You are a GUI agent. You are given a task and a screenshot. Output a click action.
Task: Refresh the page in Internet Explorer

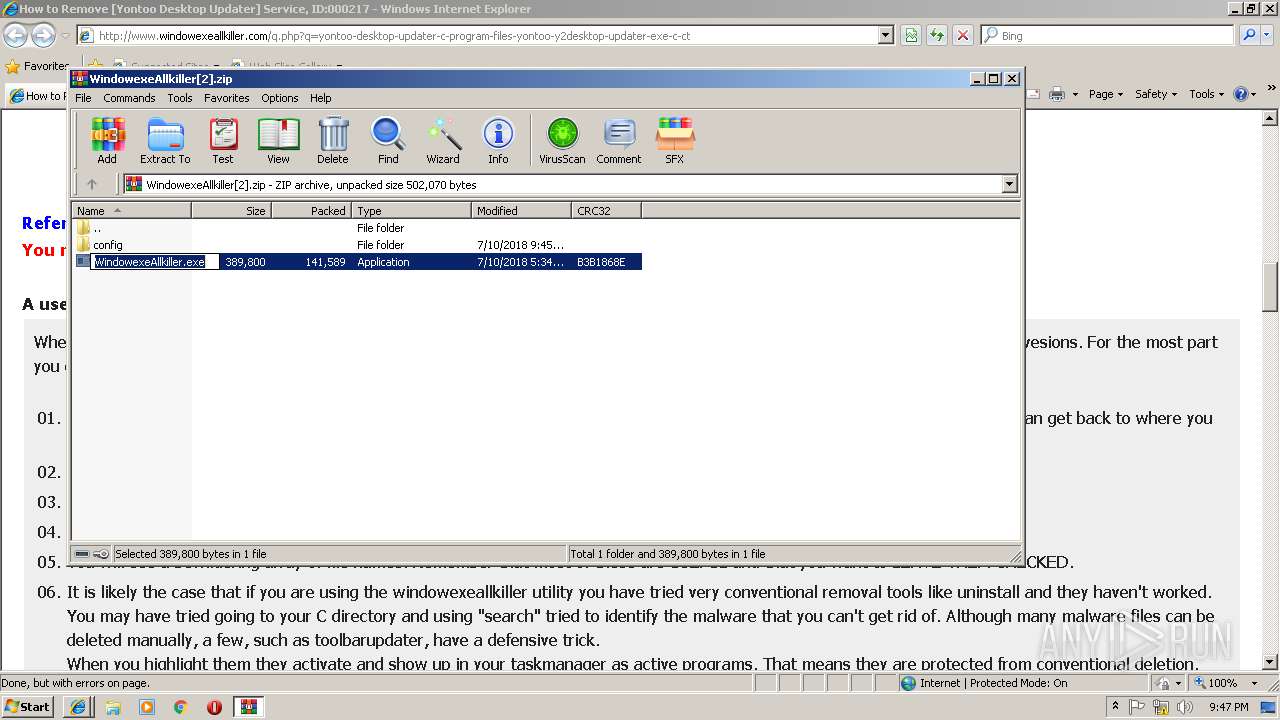pyautogui.click(x=937, y=35)
